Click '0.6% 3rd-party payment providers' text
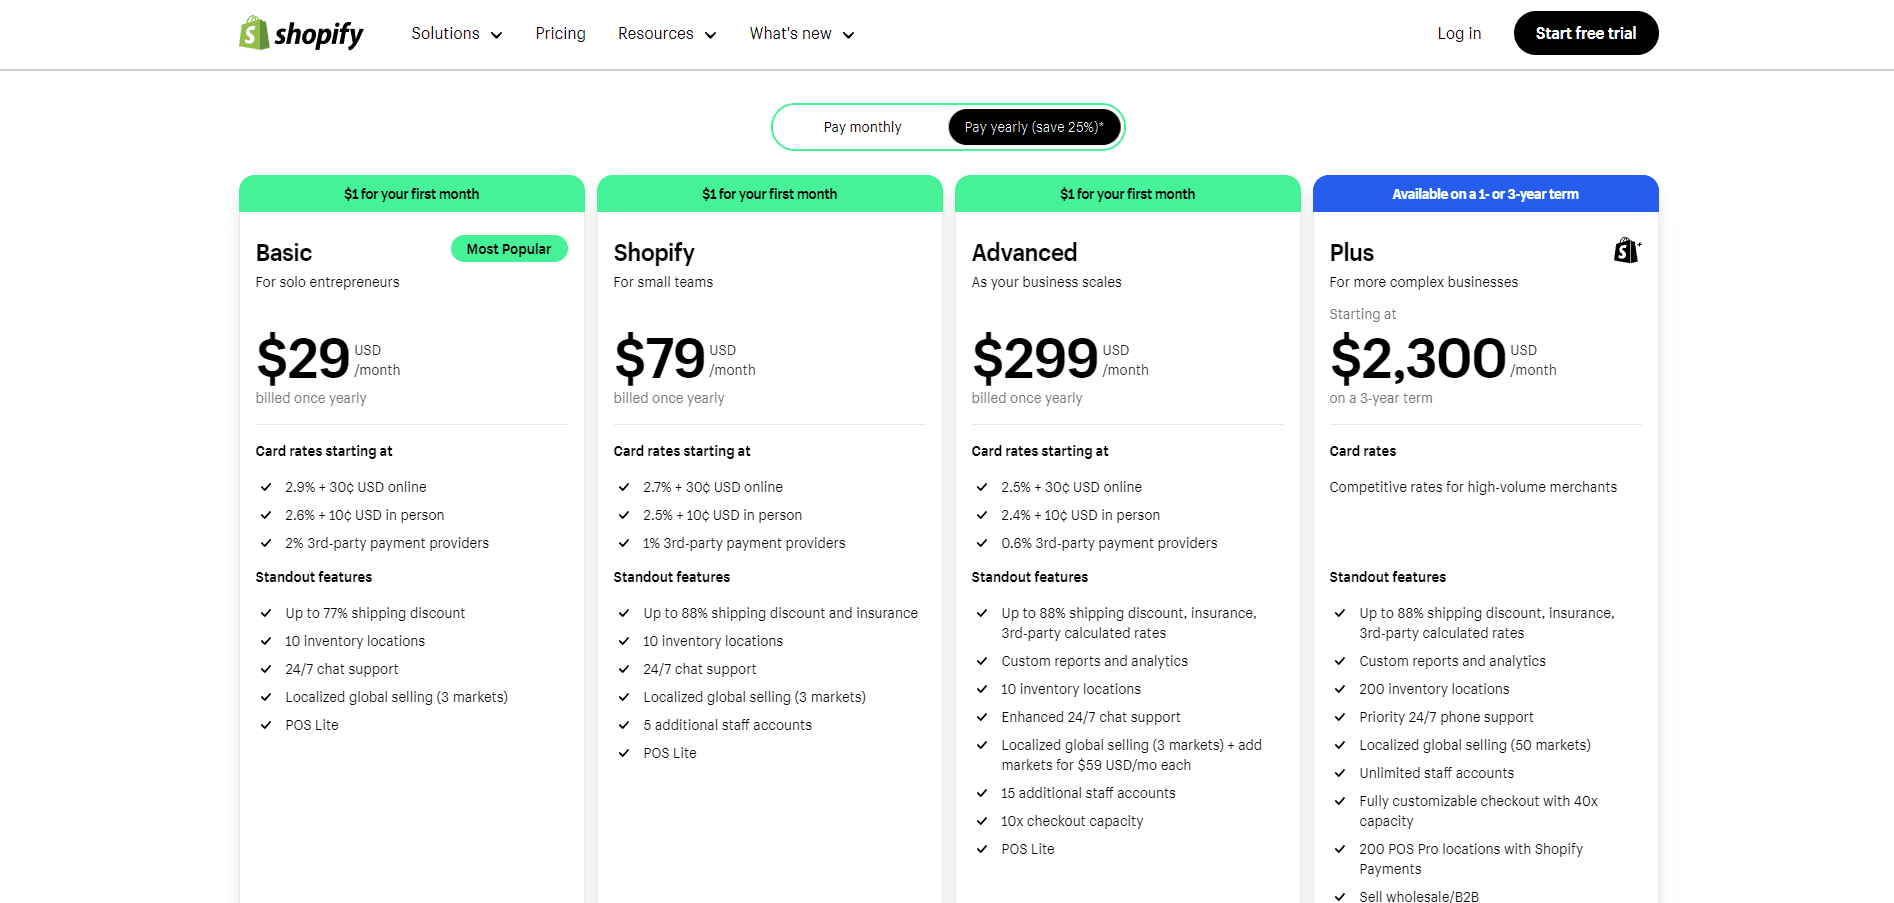 tap(1110, 543)
